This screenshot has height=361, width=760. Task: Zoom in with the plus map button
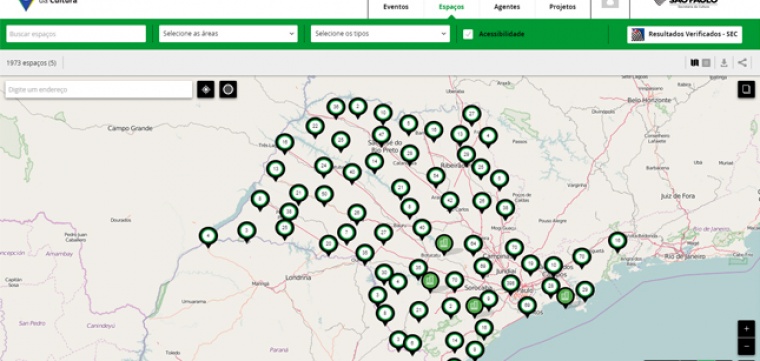click(746, 329)
